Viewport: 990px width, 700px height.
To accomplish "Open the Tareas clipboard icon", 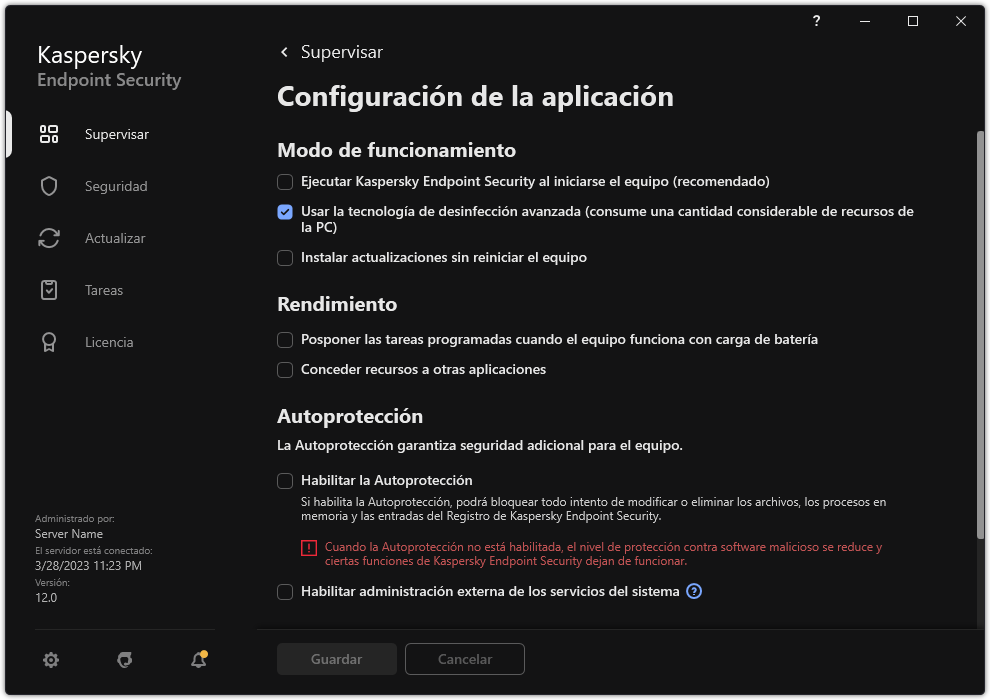I will [48, 289].
